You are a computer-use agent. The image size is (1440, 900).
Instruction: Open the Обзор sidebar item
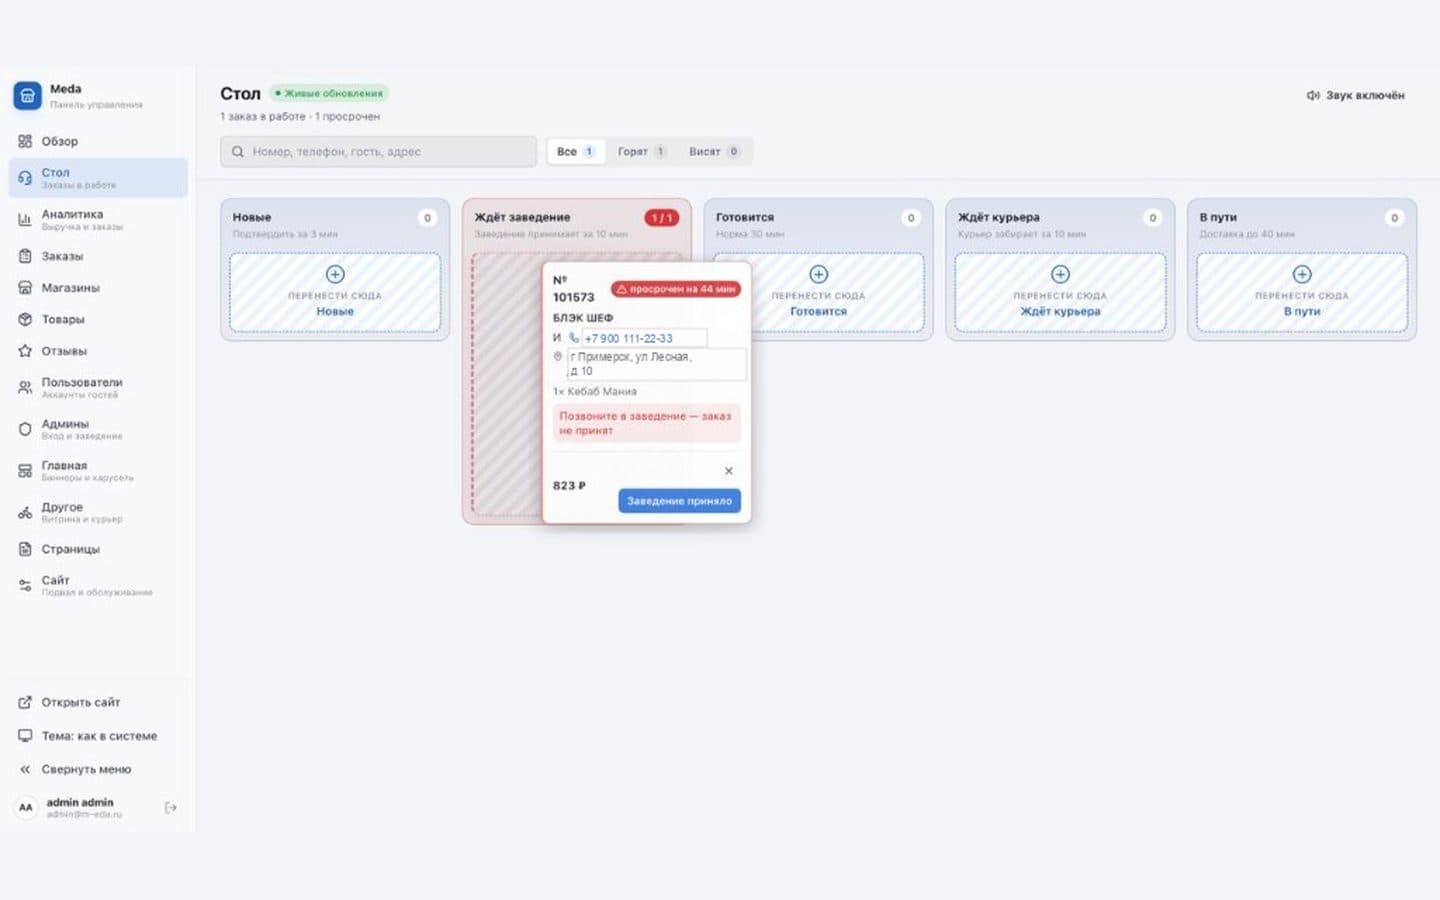point(98,141)
